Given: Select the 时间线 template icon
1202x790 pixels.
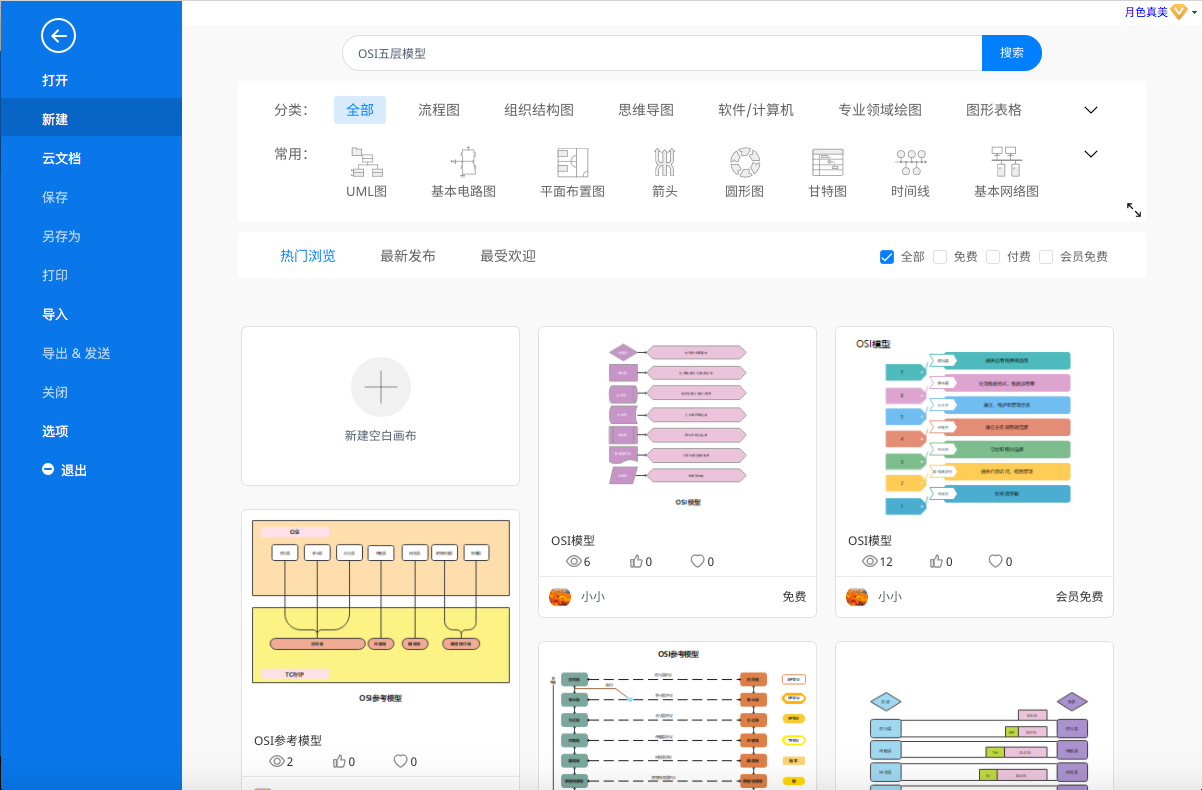Looking at the screenshot, I should [x=910, y=161].
